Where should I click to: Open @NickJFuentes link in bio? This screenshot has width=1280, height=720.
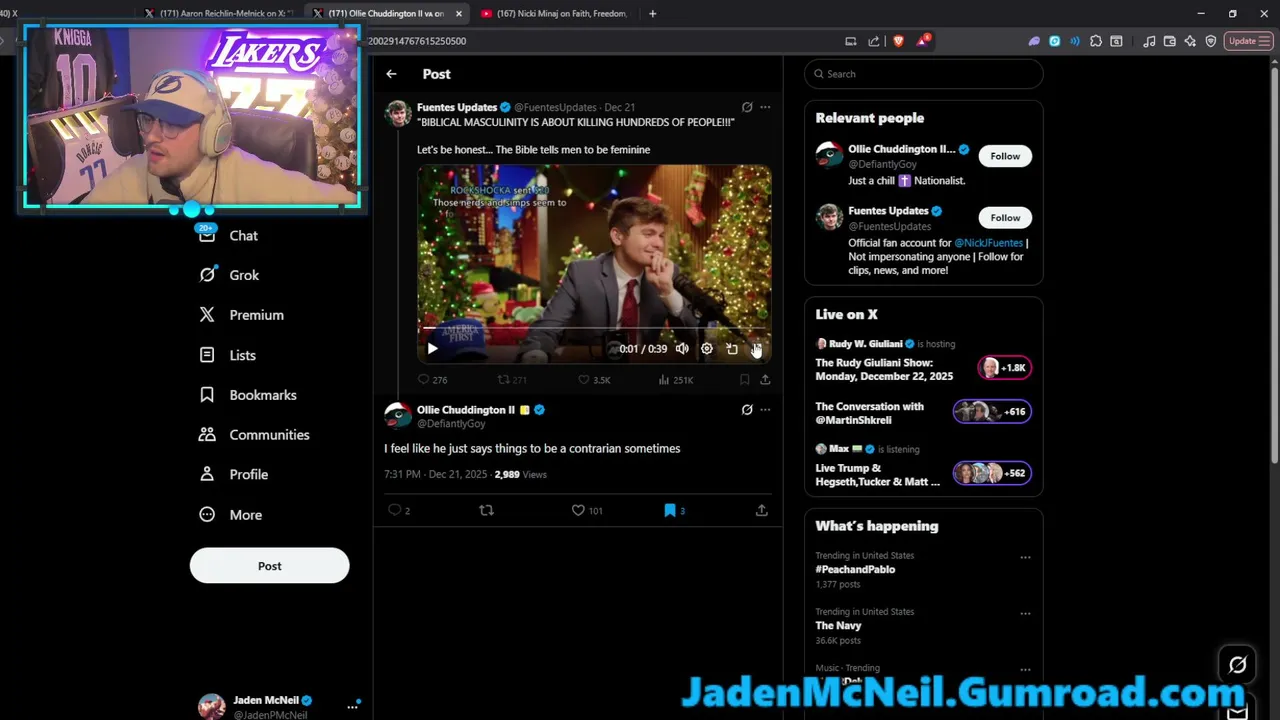pyautogui.click(x=988, y=243)
